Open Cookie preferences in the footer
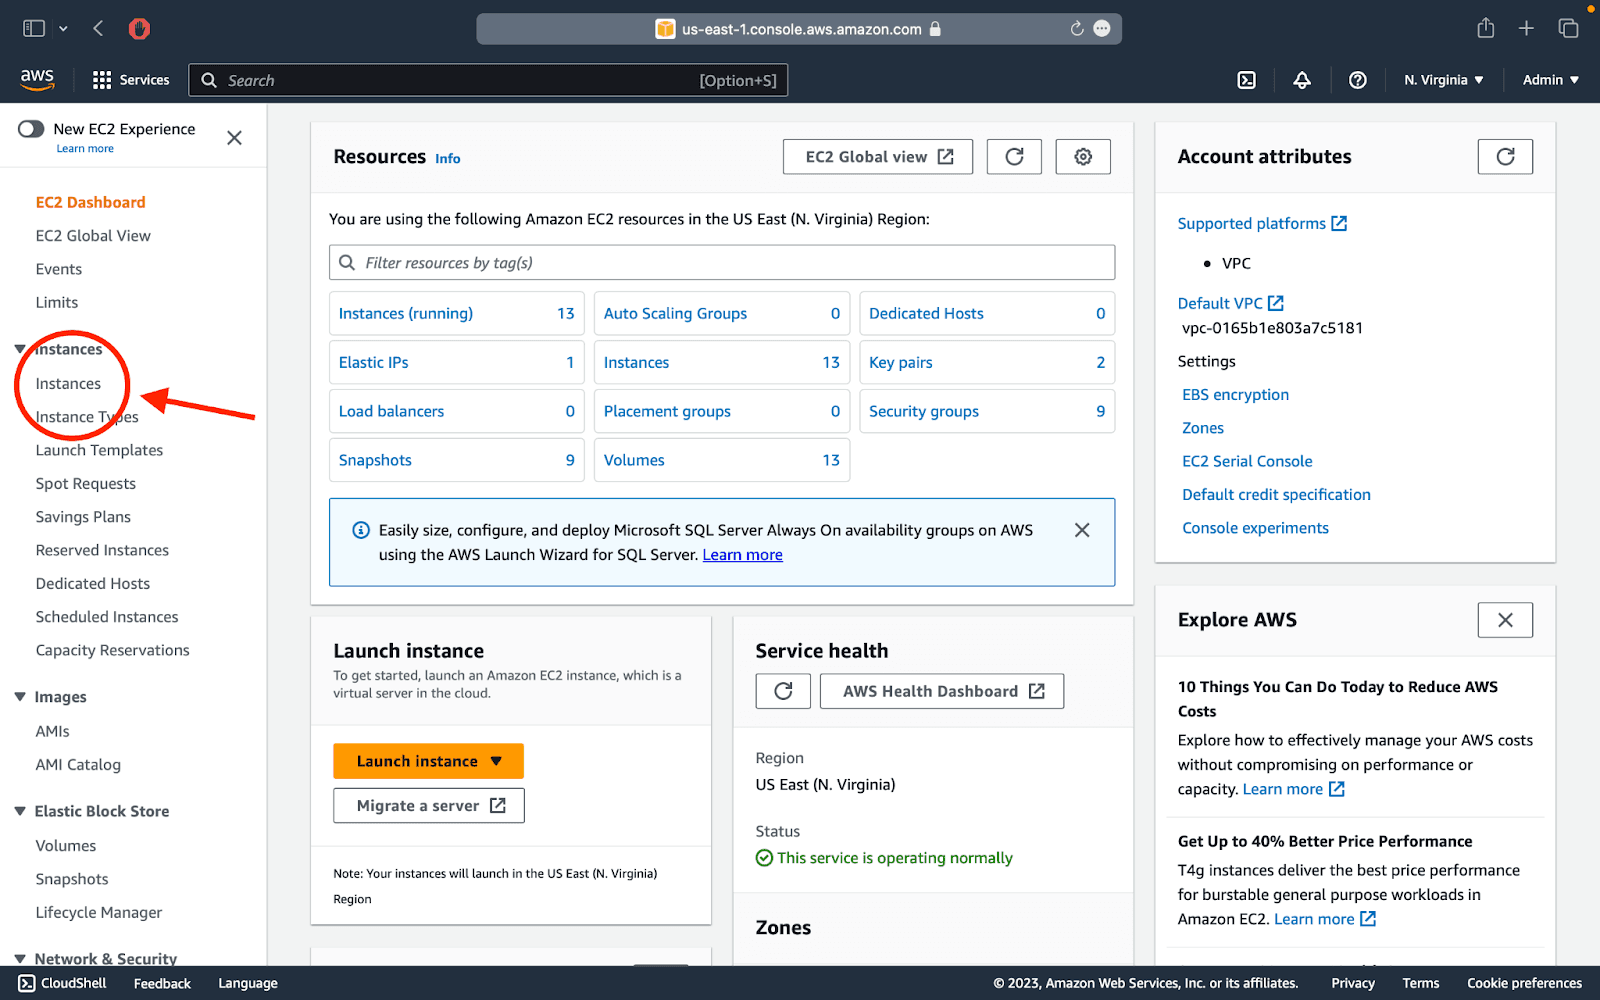This screenshot has width=1600, height=1000. tap(1524, 983)
